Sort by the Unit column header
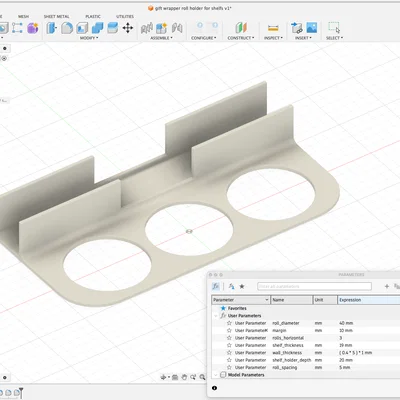The width and height of the screenshot is (400, 400). [x=325, y=300]
